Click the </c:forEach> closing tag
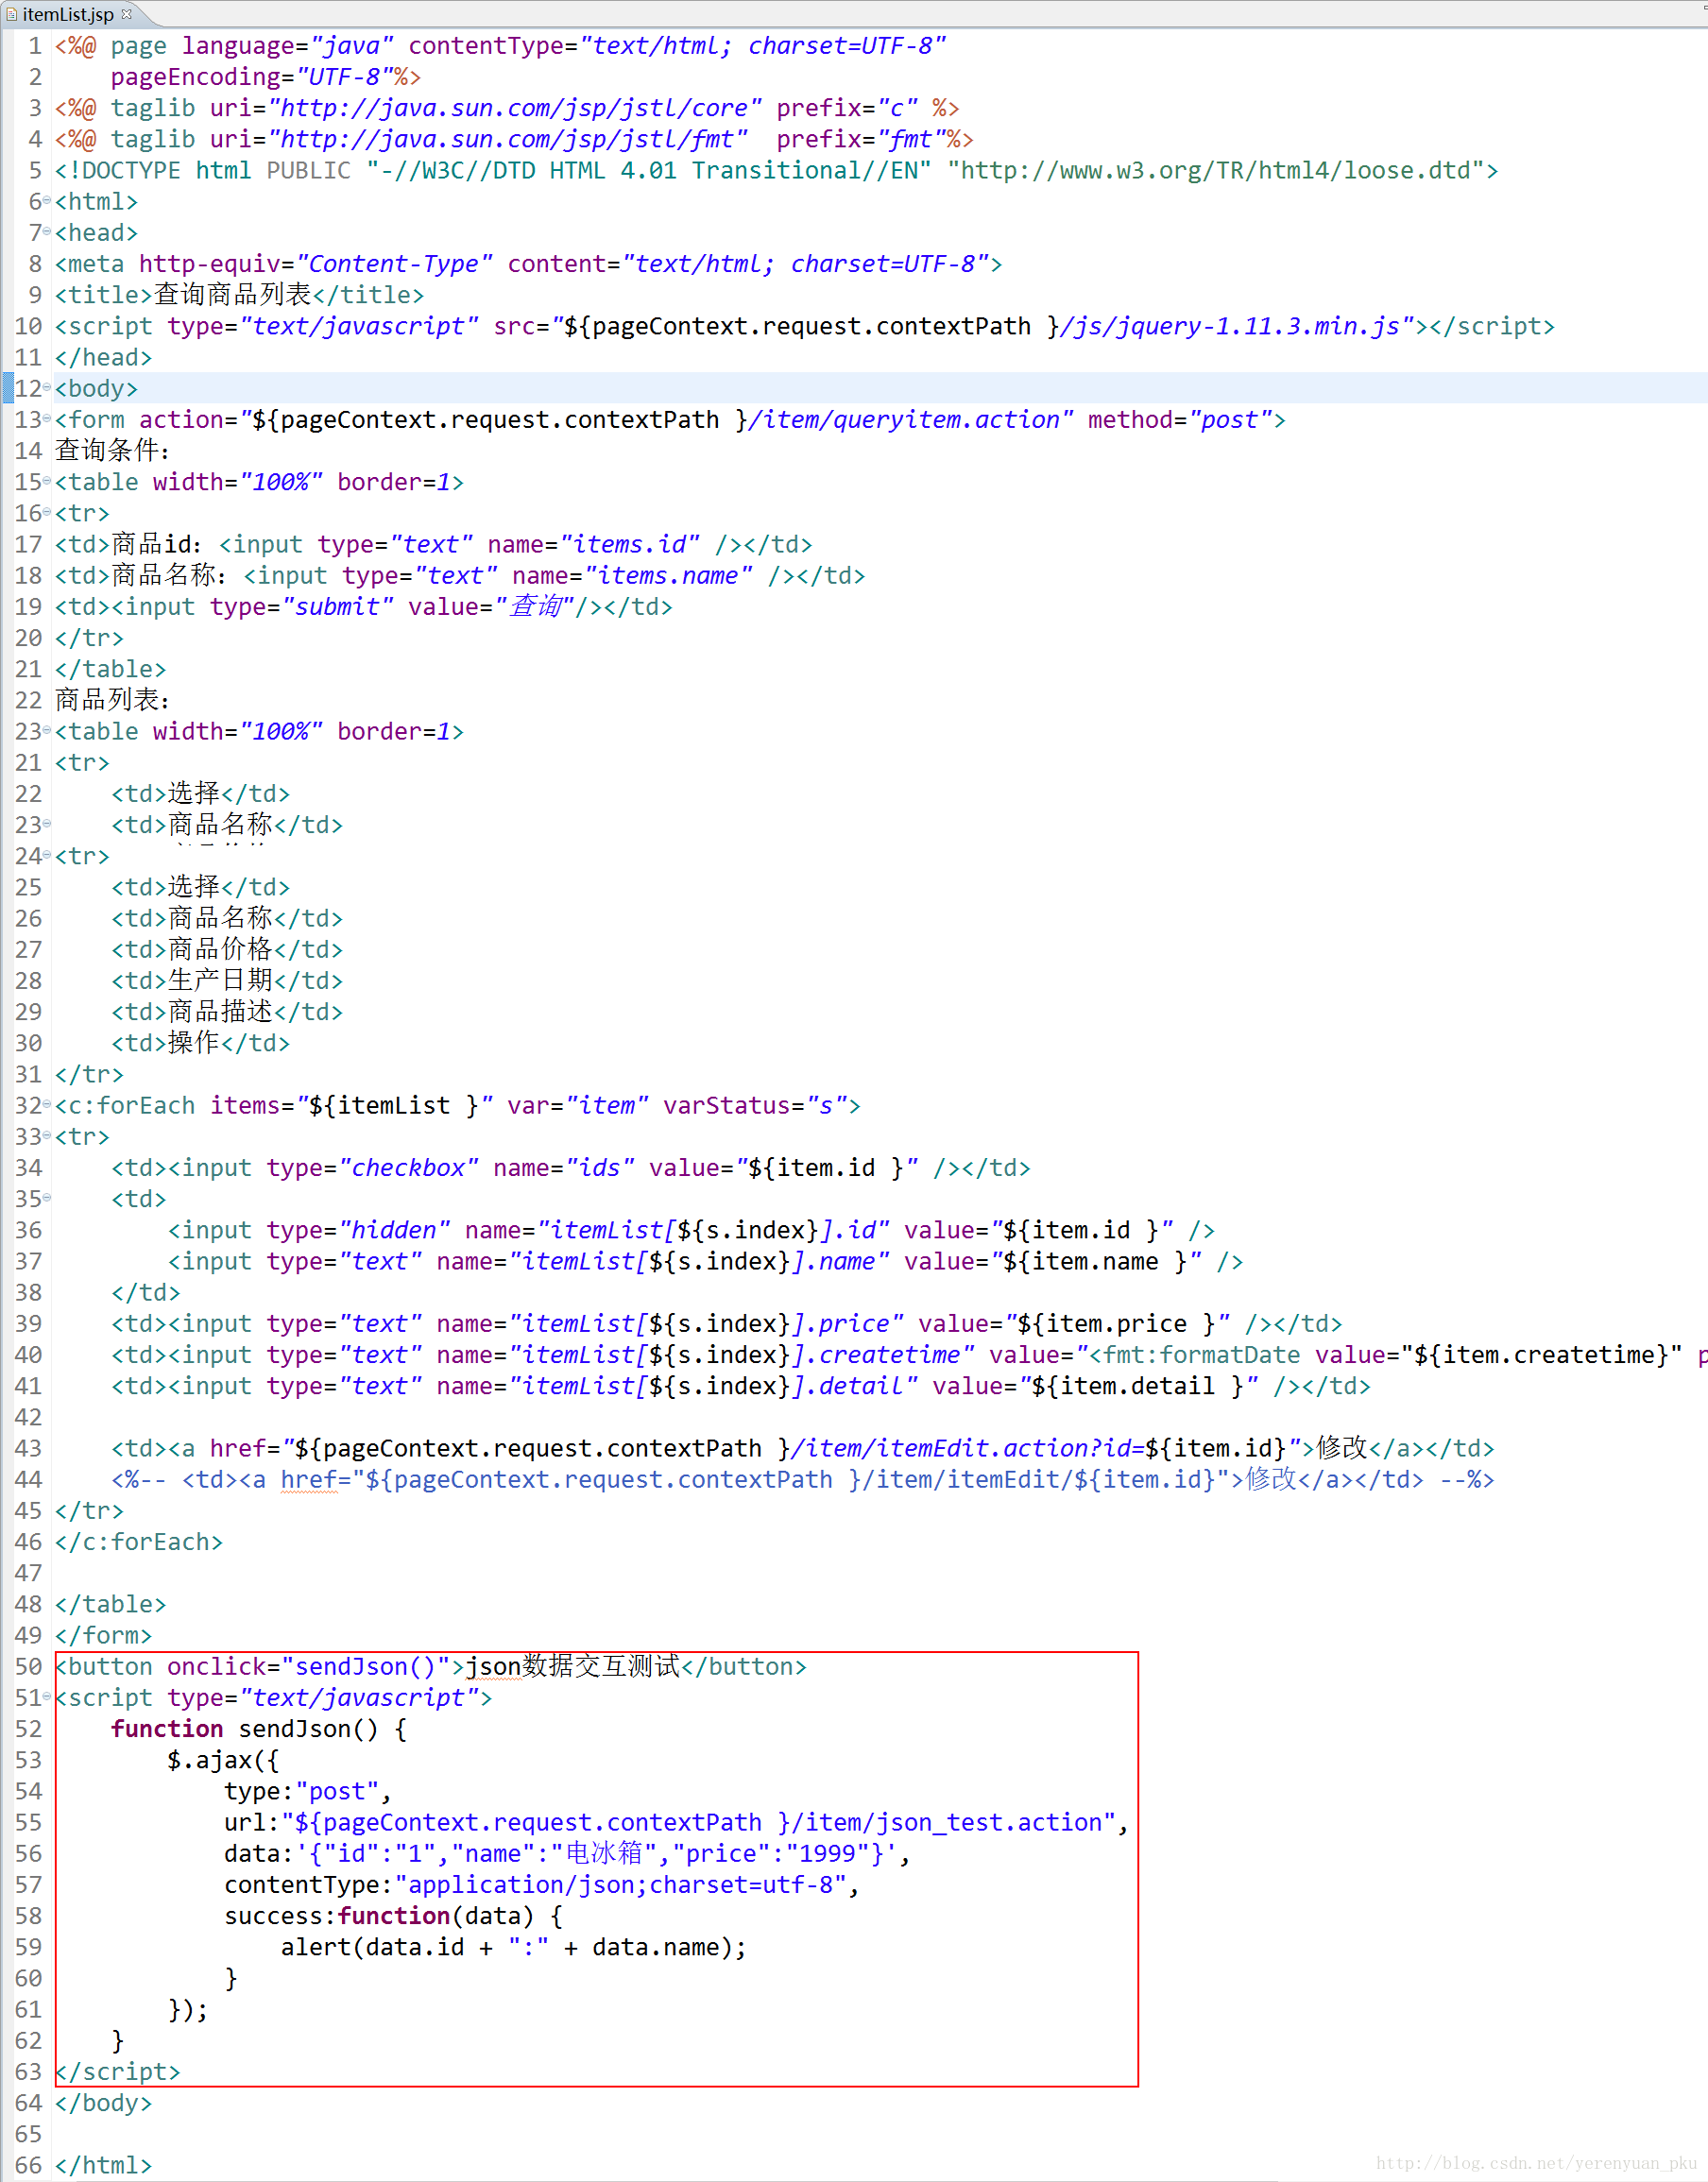Viewport: 1708px width, 2182px height. tap(139, 1542)
